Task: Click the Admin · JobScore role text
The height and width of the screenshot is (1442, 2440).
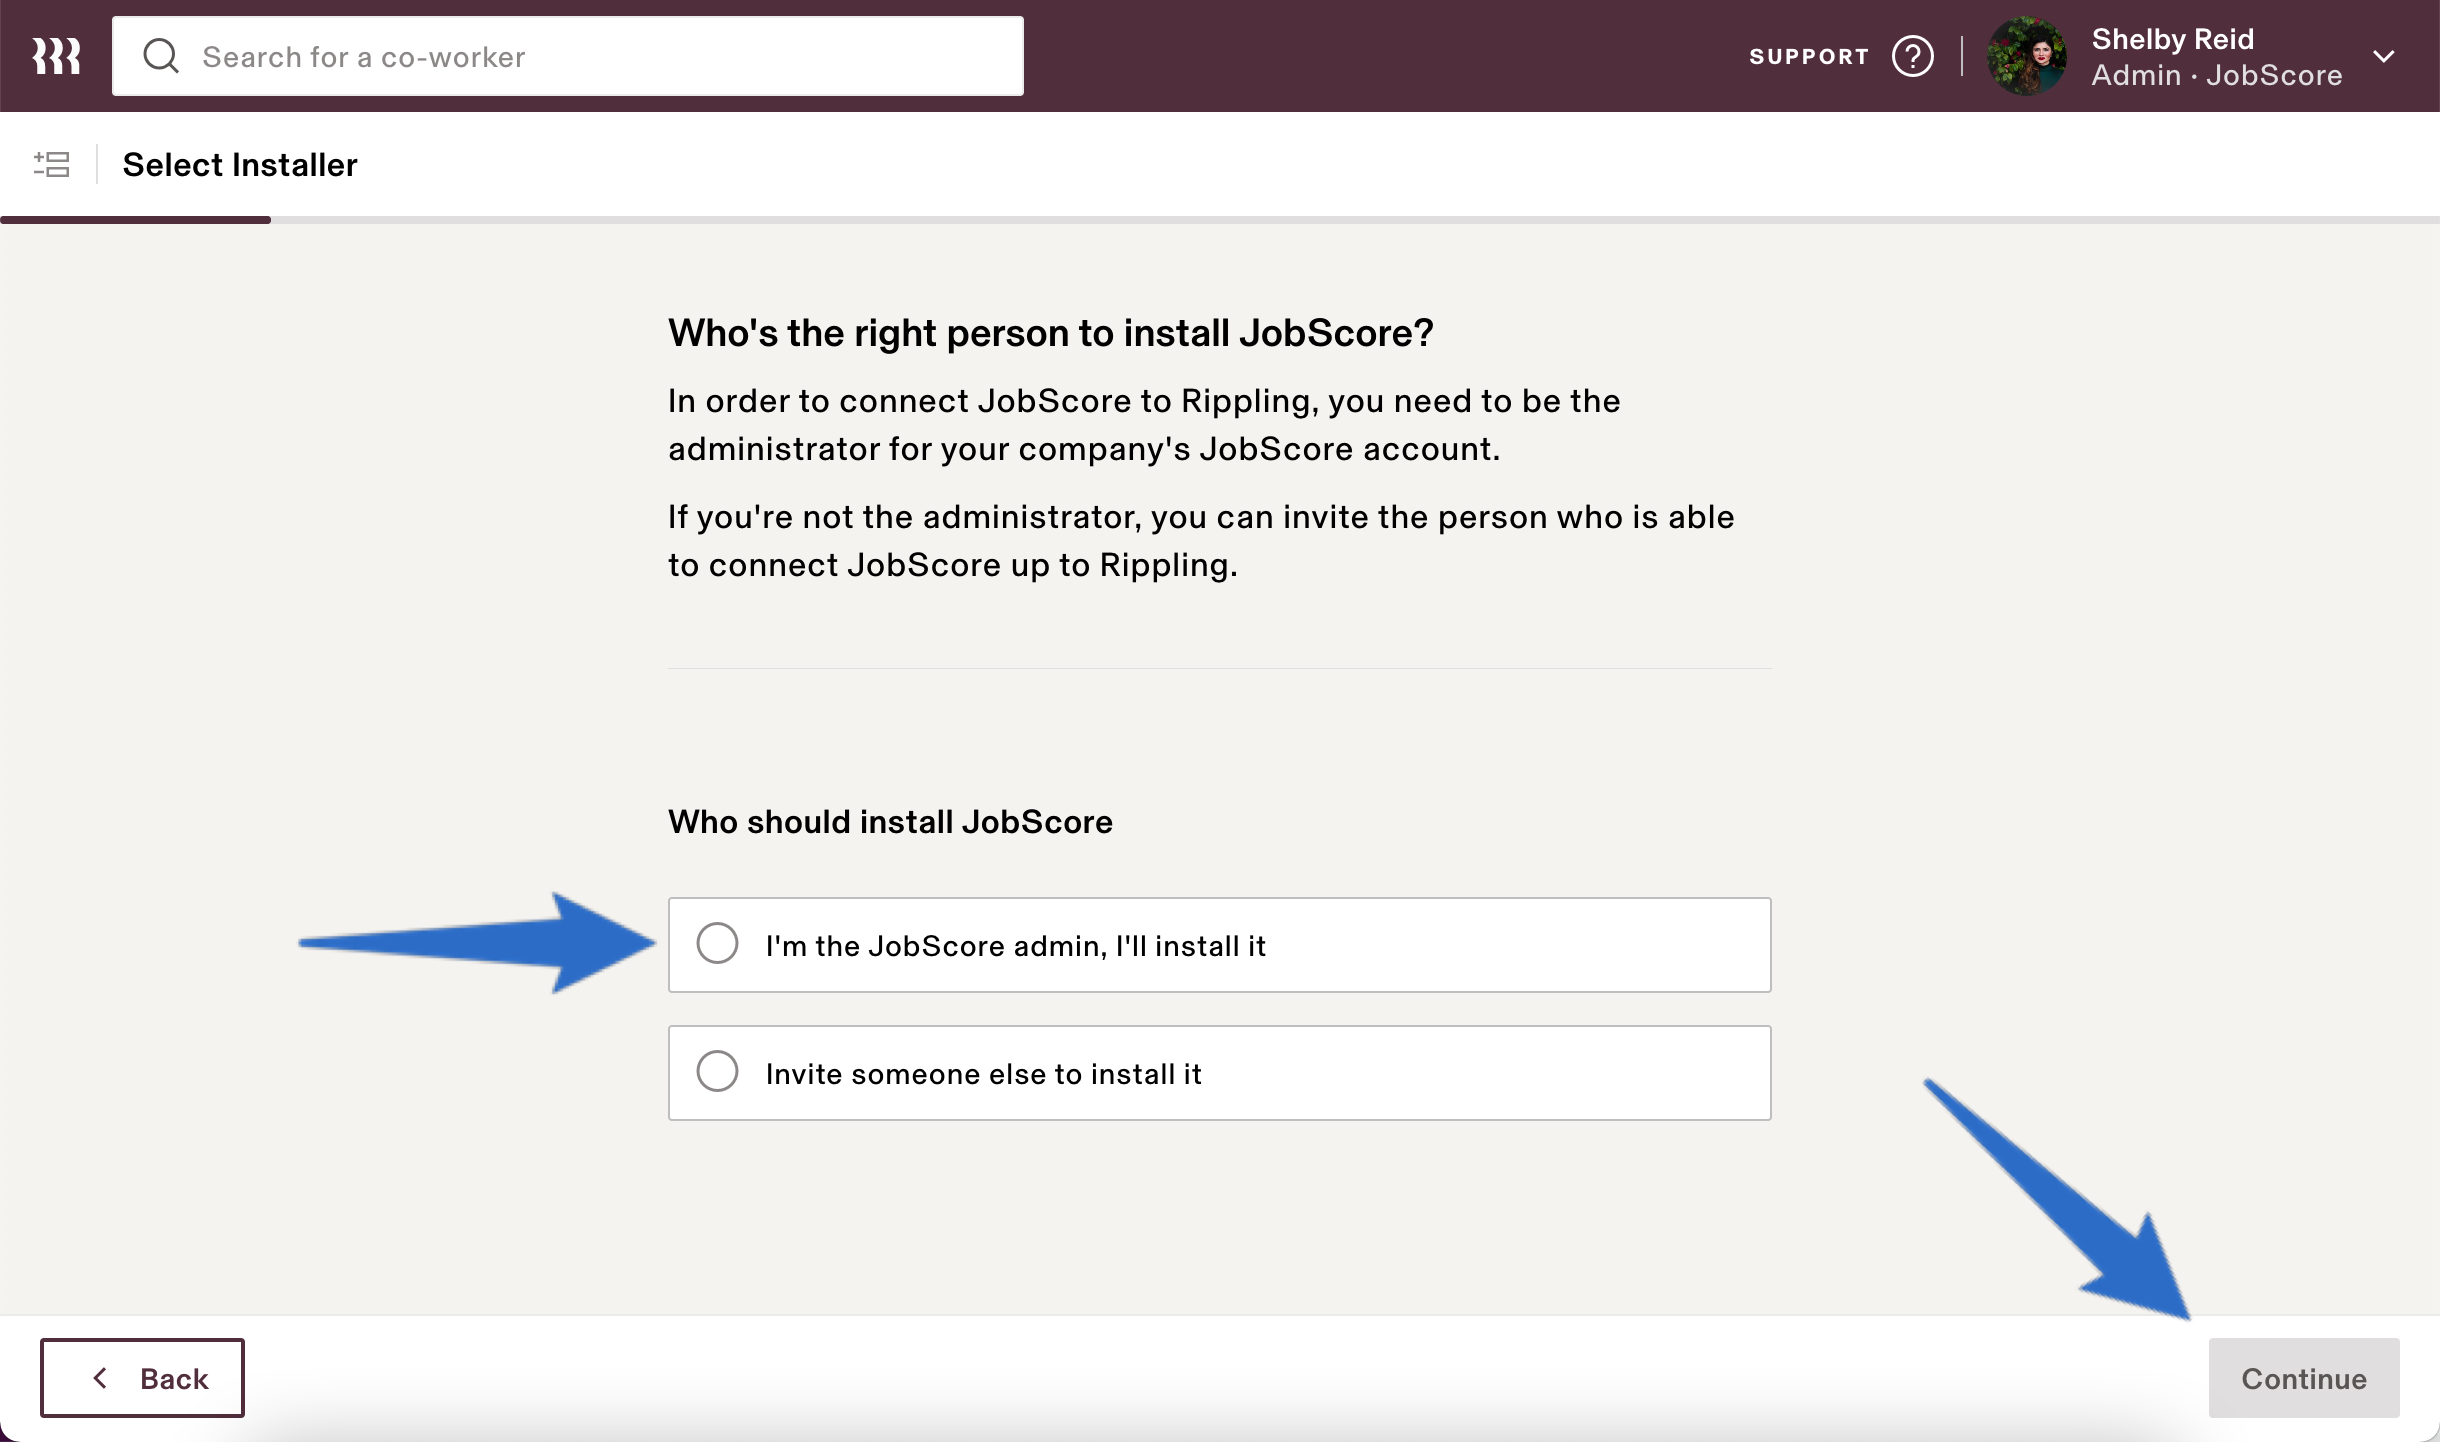Action: point(2216,75)
